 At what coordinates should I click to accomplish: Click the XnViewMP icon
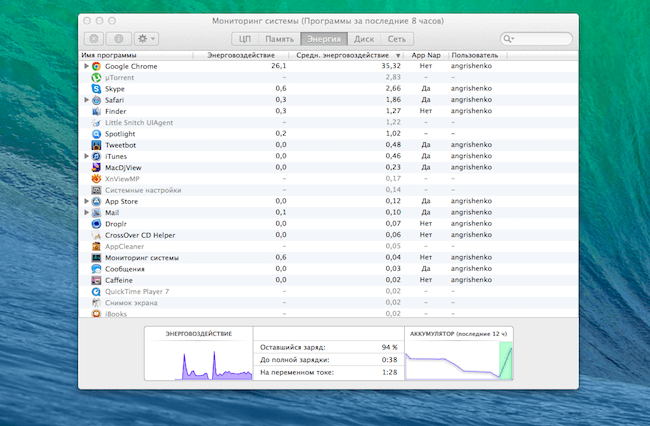pos(96,179)
